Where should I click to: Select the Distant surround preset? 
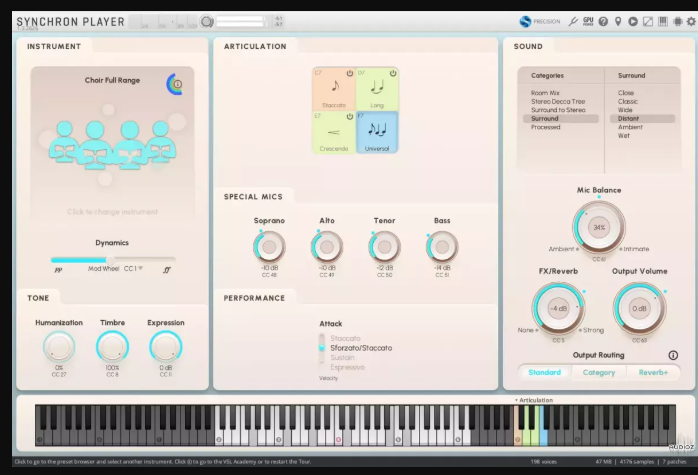pos(642,118)
